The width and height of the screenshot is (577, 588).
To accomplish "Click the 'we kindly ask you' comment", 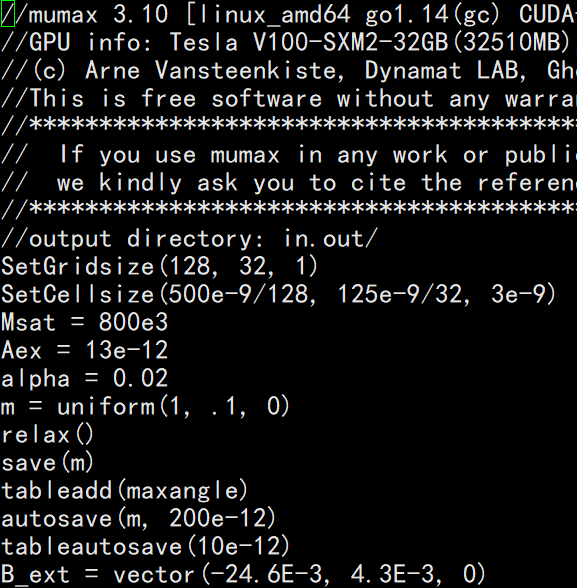I will click(288, 183).
